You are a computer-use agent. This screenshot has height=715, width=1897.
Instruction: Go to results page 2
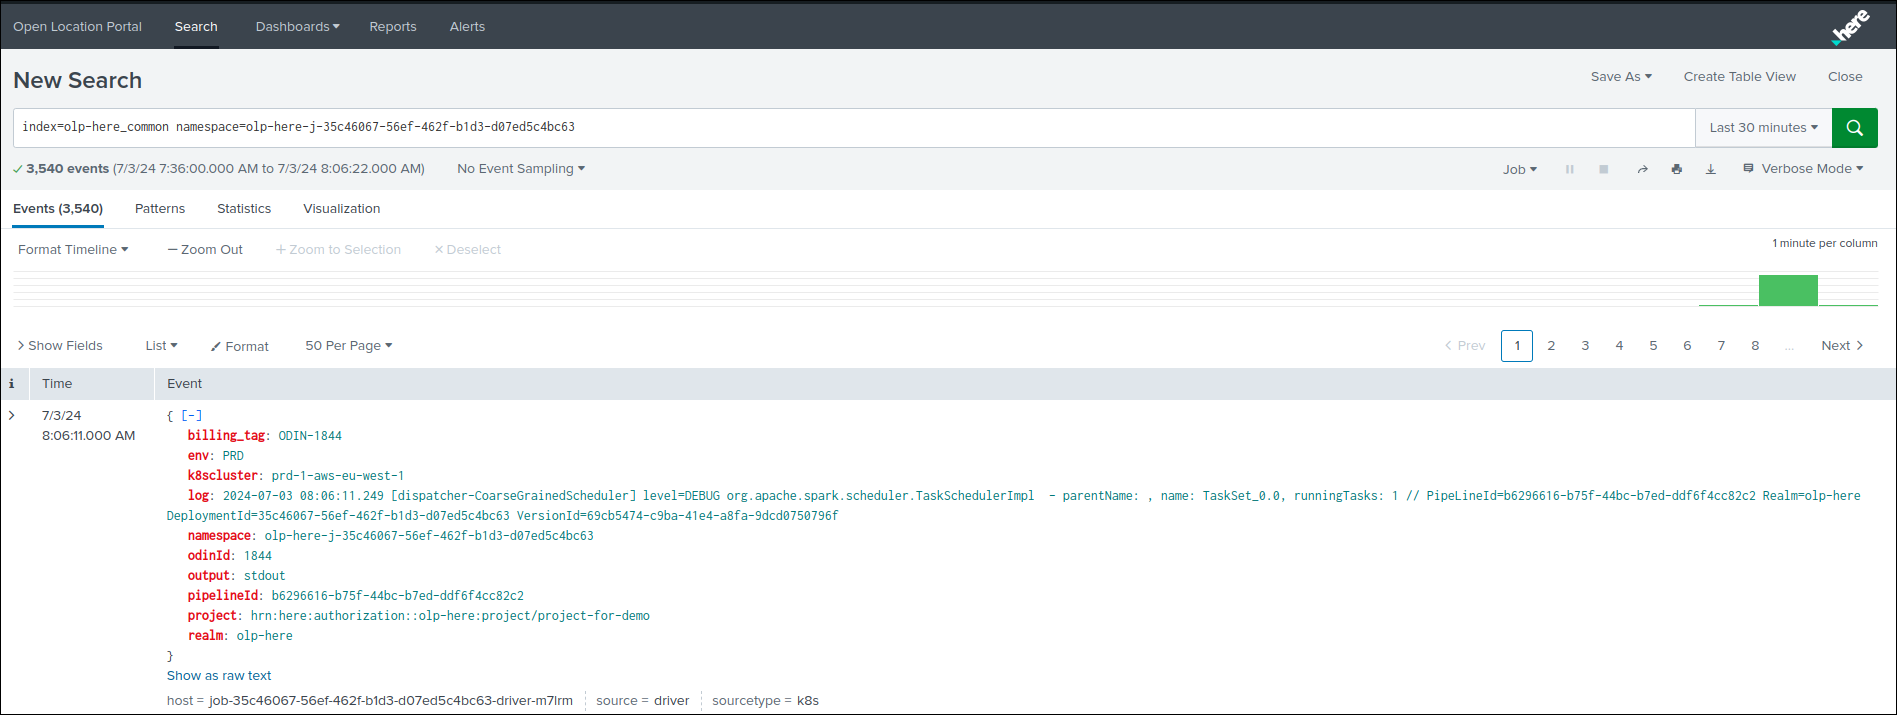[x=1551, y=346]
